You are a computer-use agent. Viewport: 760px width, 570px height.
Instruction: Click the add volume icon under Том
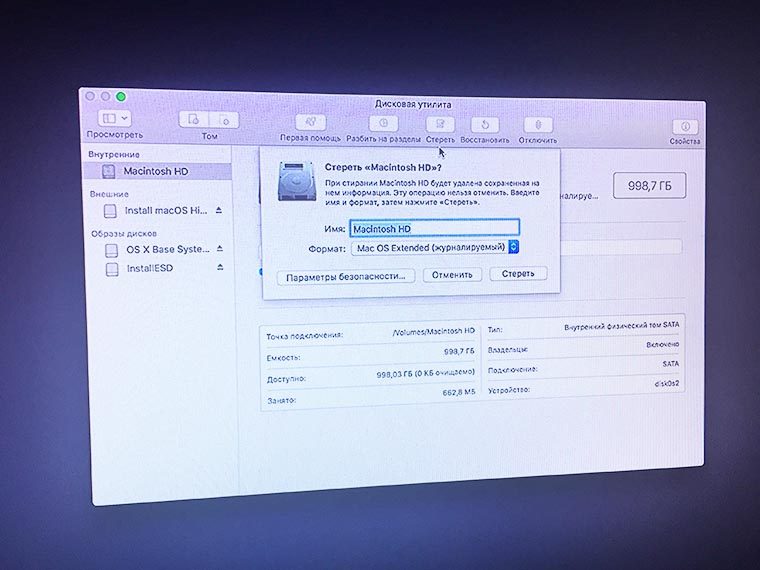194,120
